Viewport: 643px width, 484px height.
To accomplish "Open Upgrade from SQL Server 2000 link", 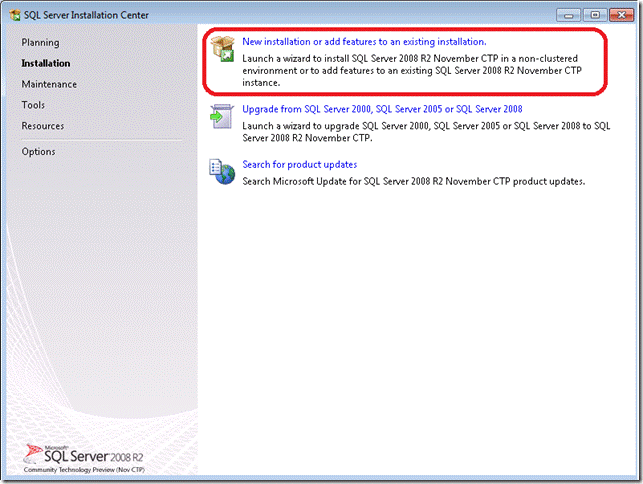I will tap(382, 109).
